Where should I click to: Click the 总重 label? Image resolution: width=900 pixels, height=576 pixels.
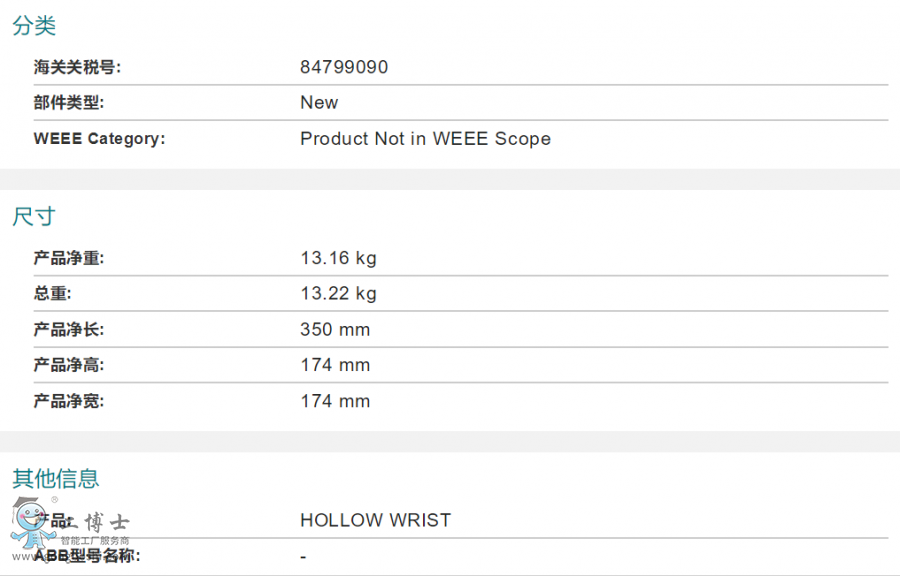[52, 294]
